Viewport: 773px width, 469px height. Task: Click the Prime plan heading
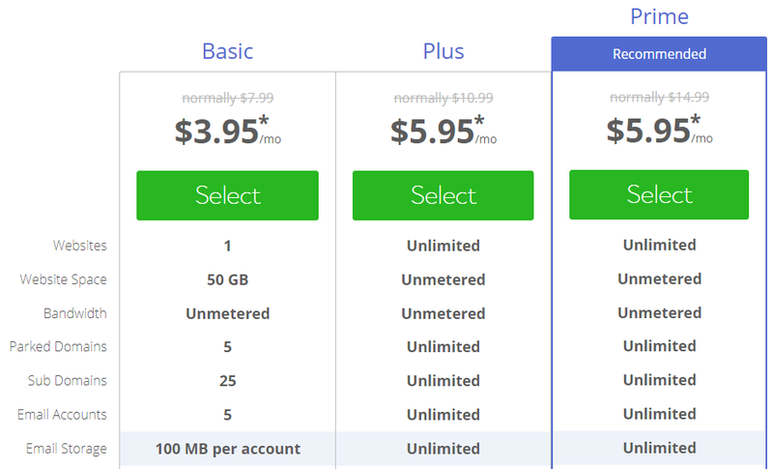659,17
